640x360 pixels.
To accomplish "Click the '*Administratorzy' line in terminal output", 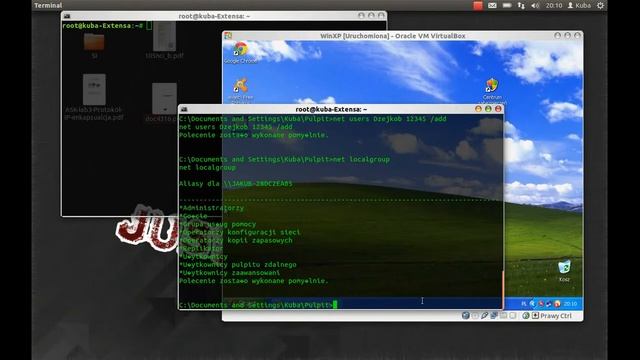I will pos(211,208).
